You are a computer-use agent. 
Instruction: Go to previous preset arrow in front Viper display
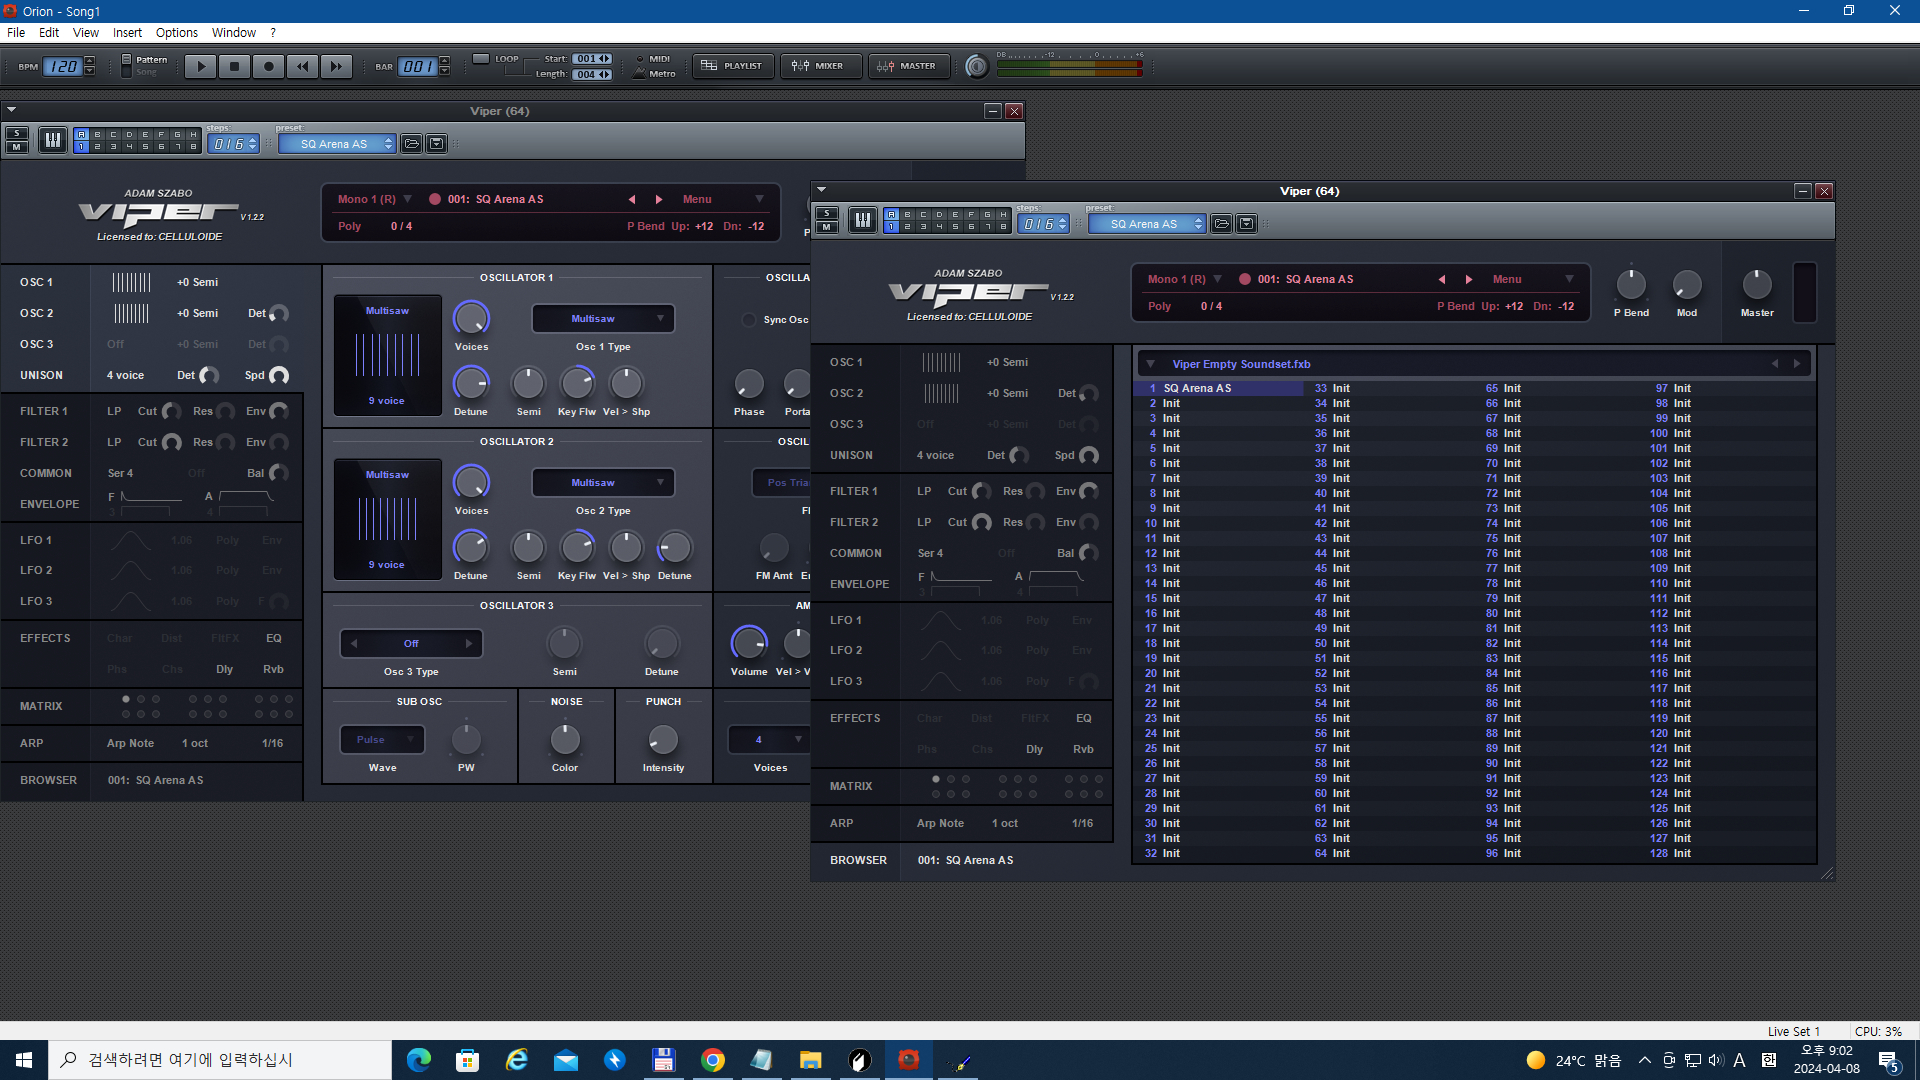1442,280
